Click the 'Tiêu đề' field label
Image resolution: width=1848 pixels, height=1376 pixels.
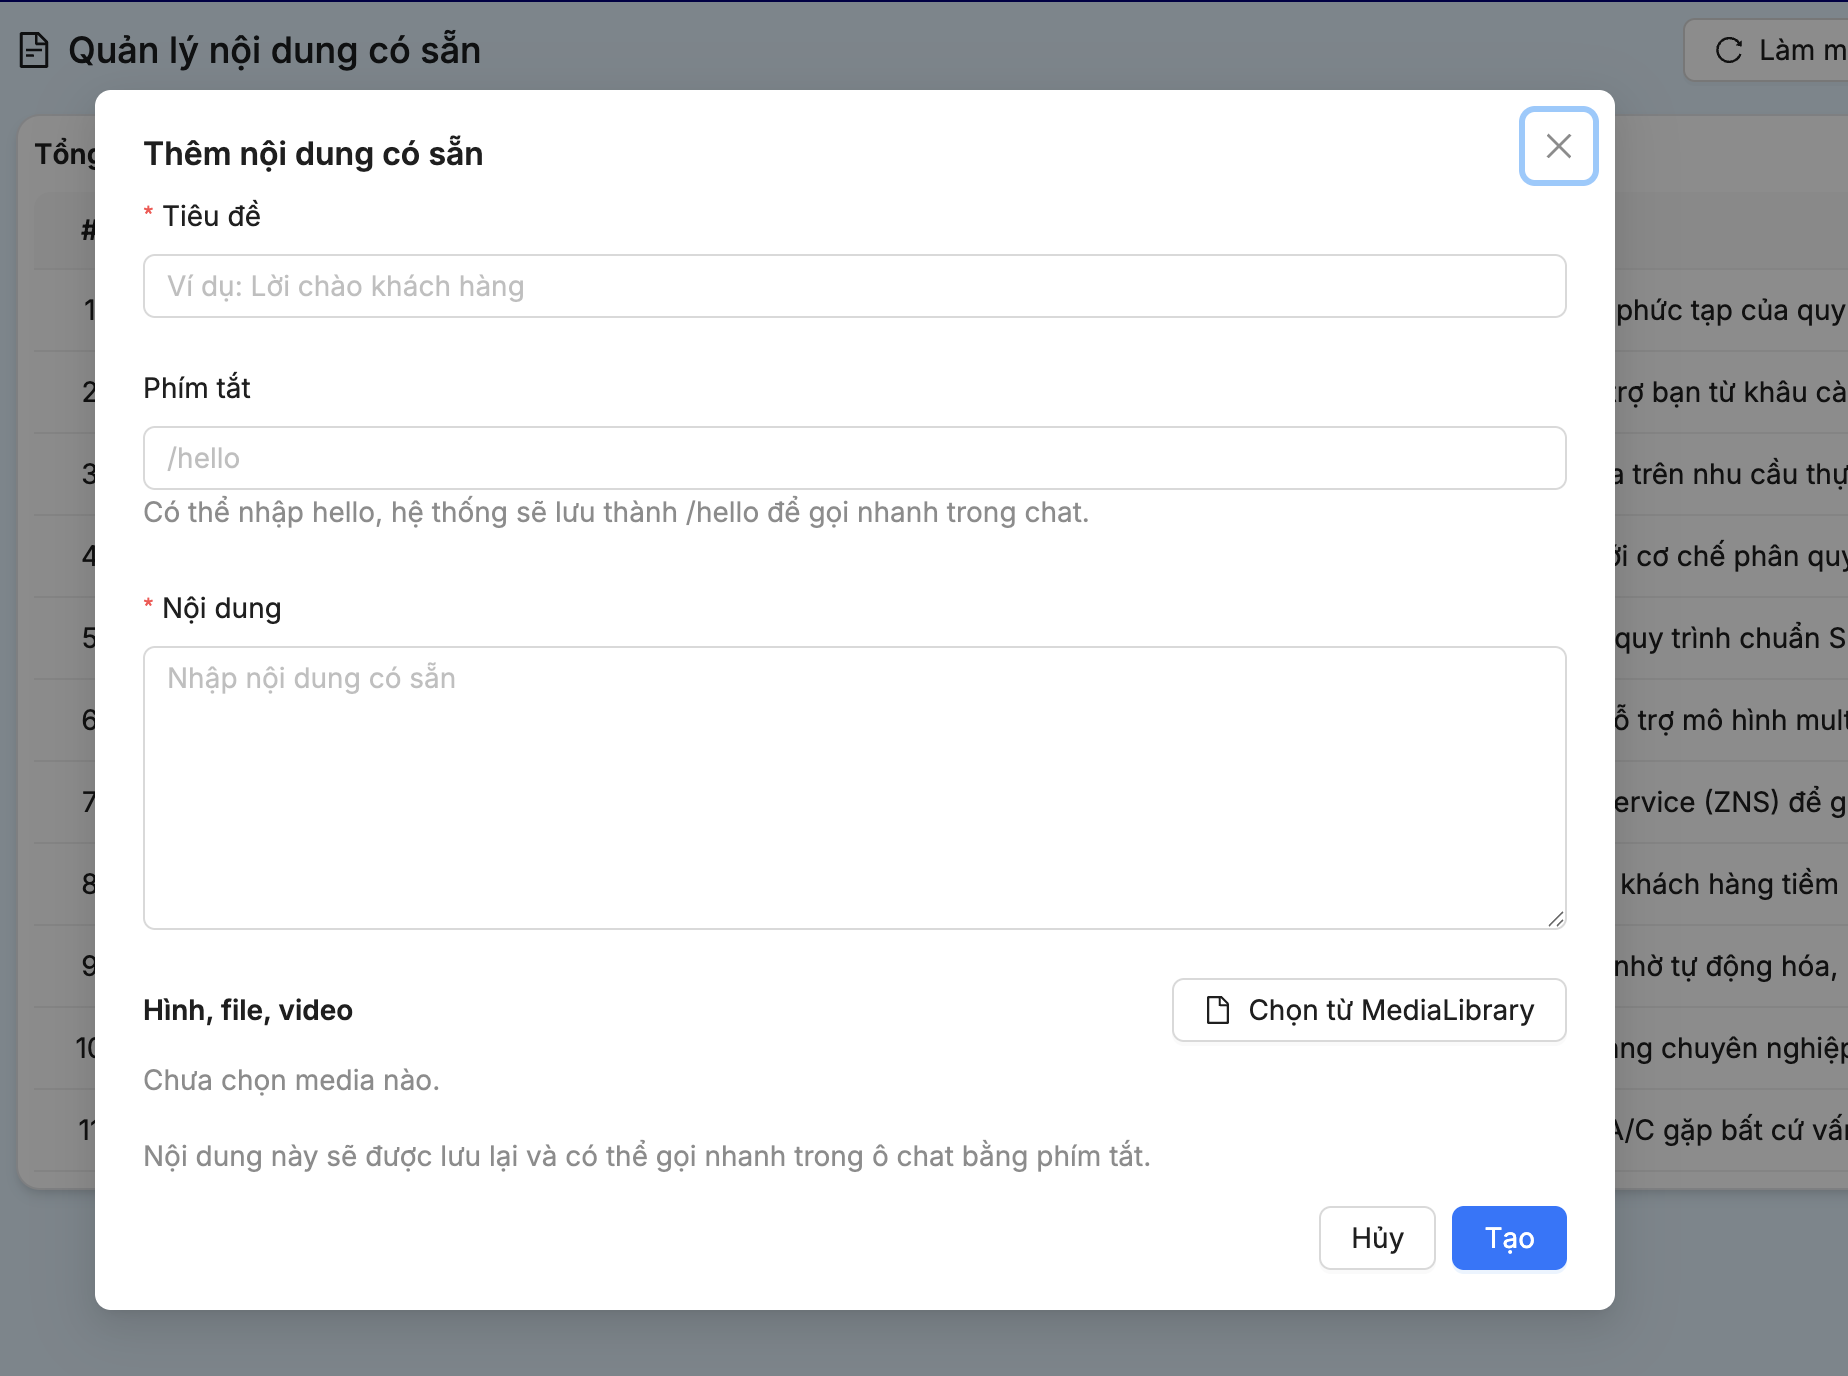click(x=212, y=216)
